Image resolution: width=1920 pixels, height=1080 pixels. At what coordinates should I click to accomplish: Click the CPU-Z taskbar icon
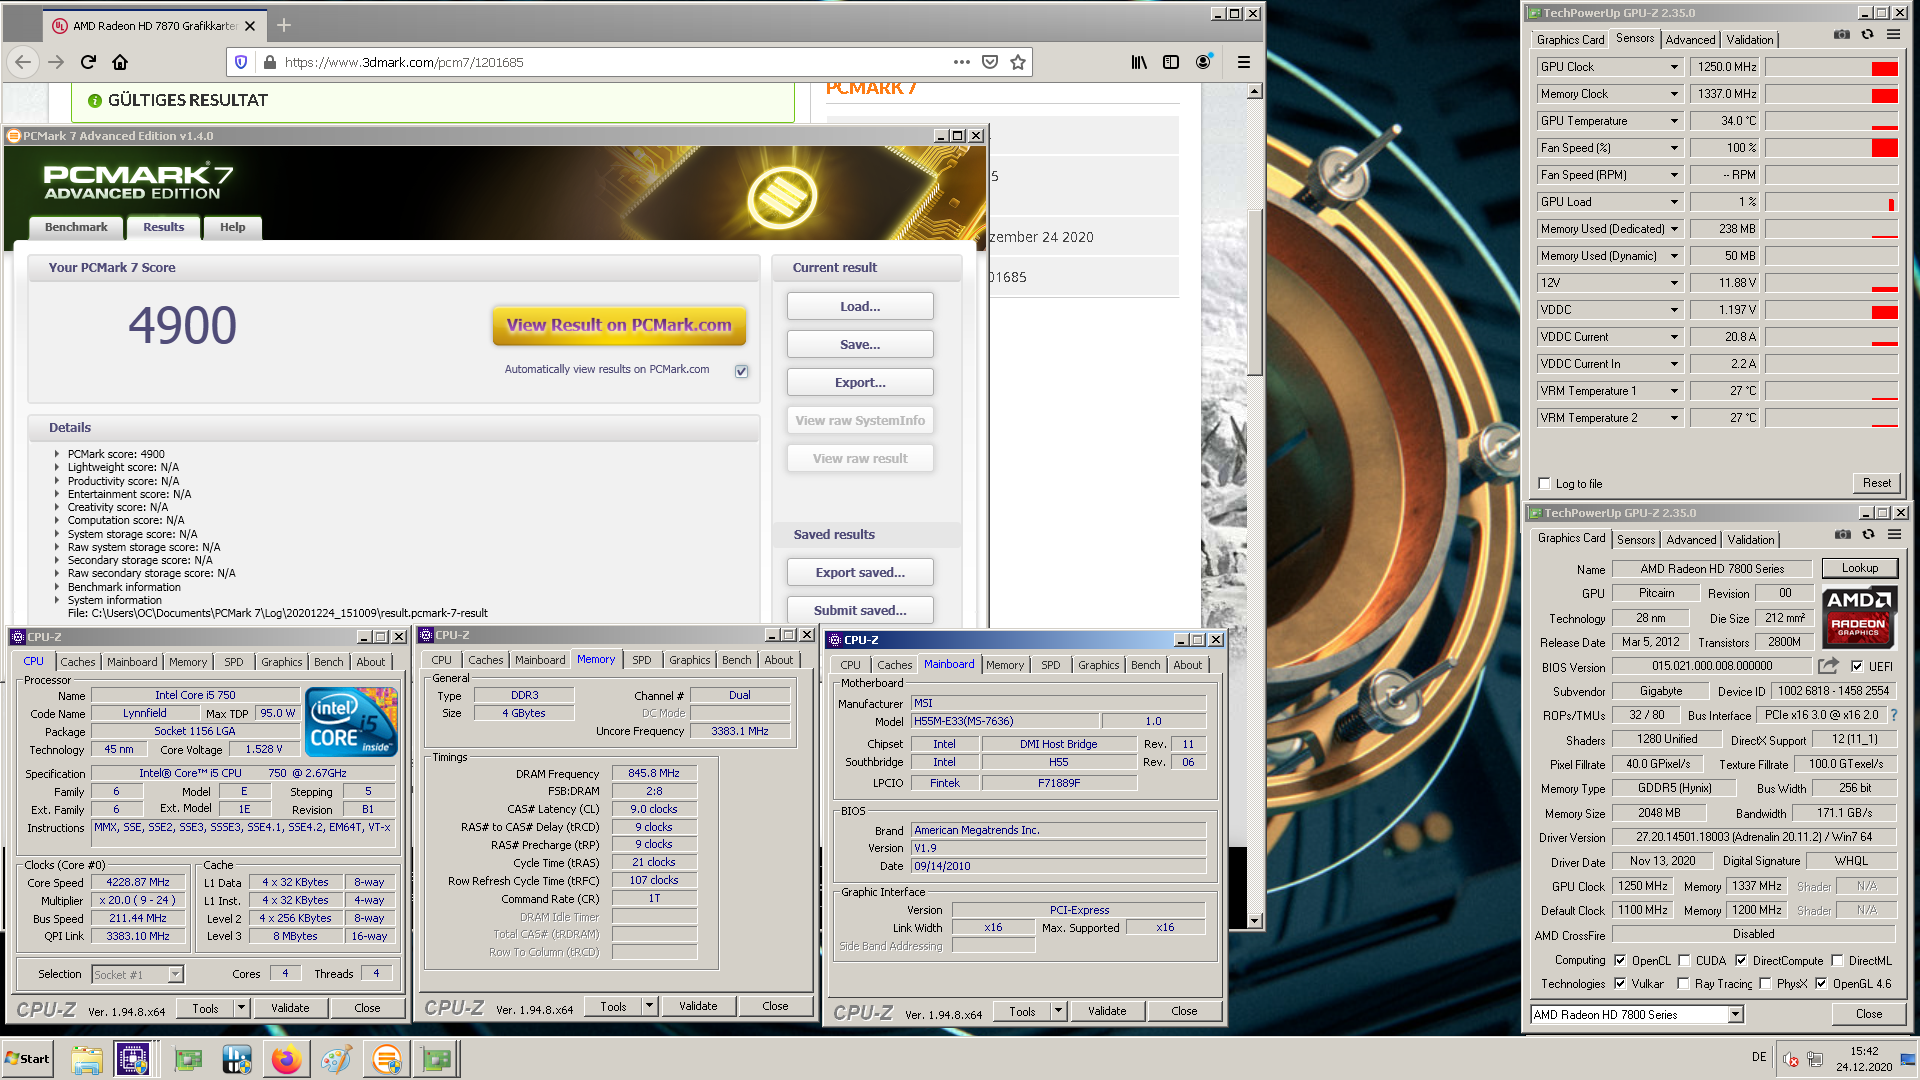133,1059
